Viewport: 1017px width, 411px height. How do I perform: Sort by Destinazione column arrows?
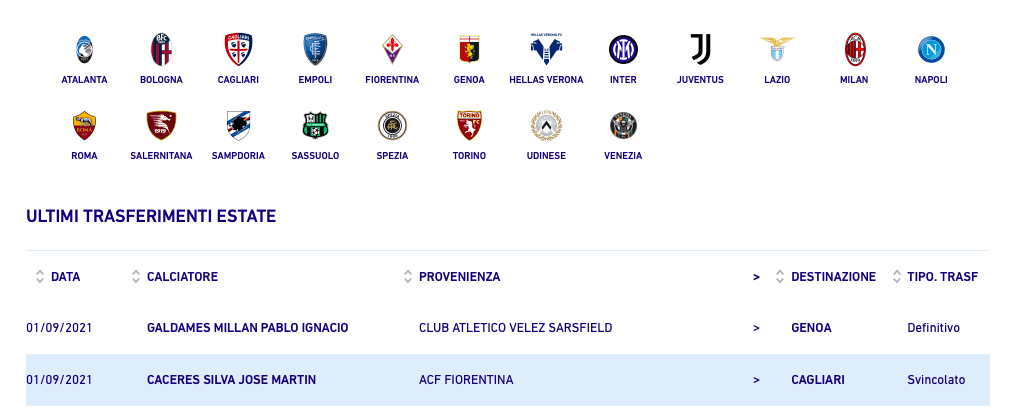pos(780,277)
